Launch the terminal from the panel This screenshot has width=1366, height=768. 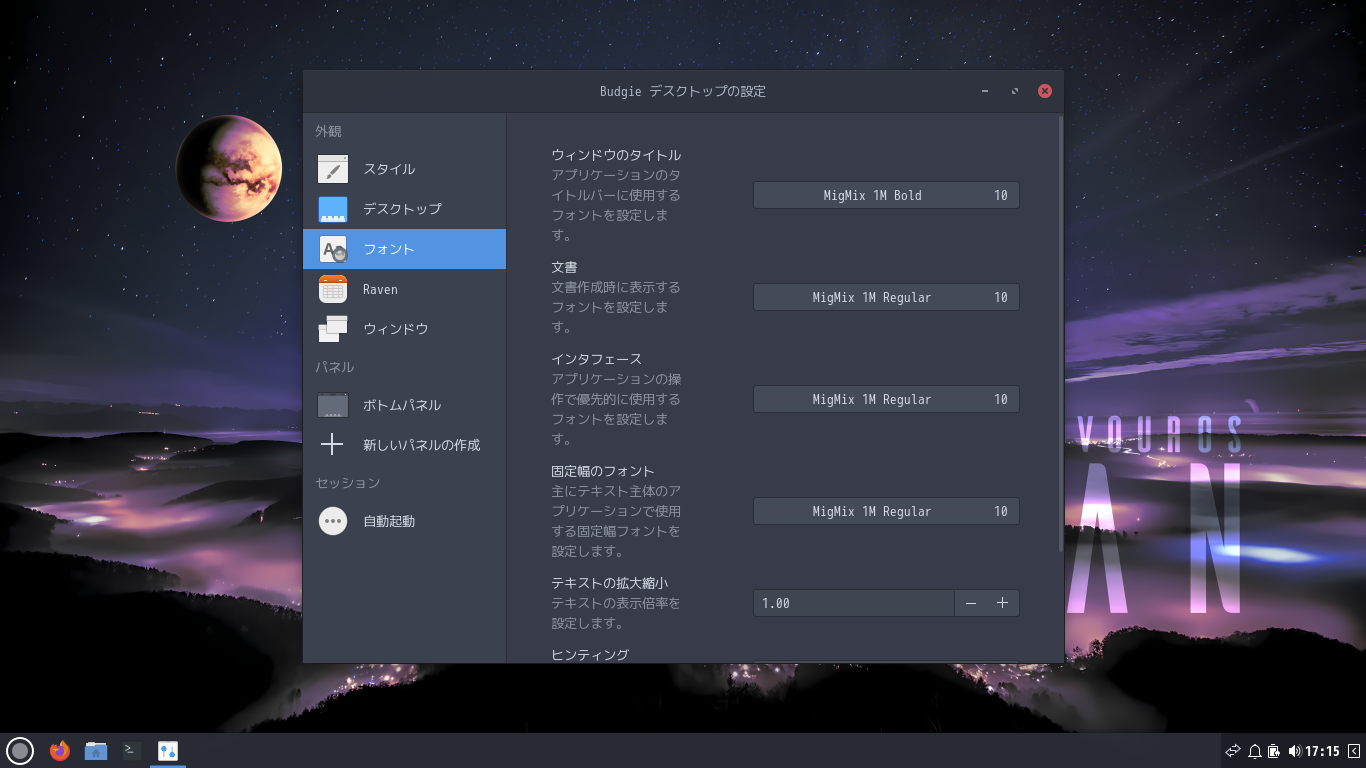[132, 751]
